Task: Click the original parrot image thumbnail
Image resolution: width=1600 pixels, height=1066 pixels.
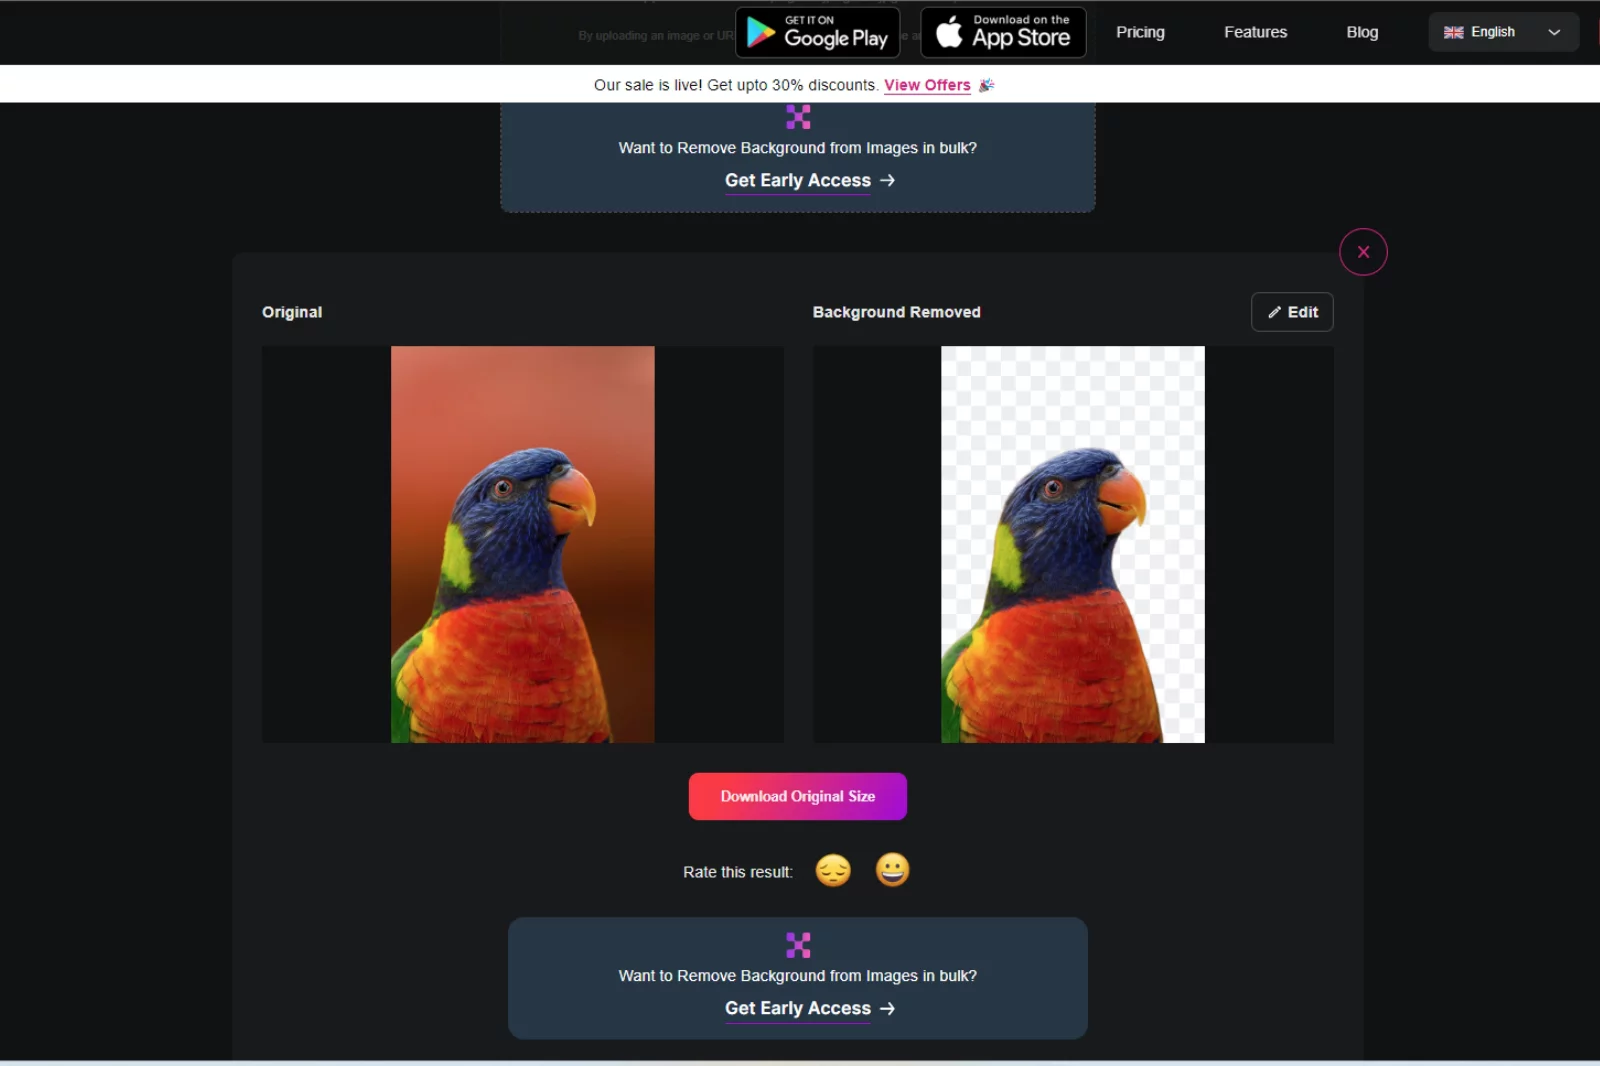Action: 522,544
